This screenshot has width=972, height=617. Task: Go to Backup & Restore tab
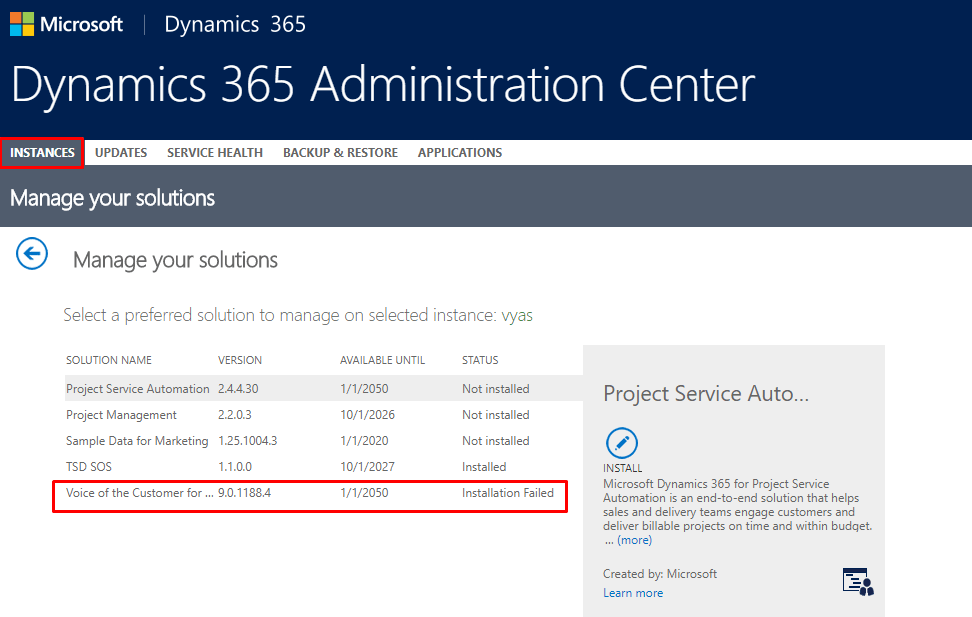point(340,153)
